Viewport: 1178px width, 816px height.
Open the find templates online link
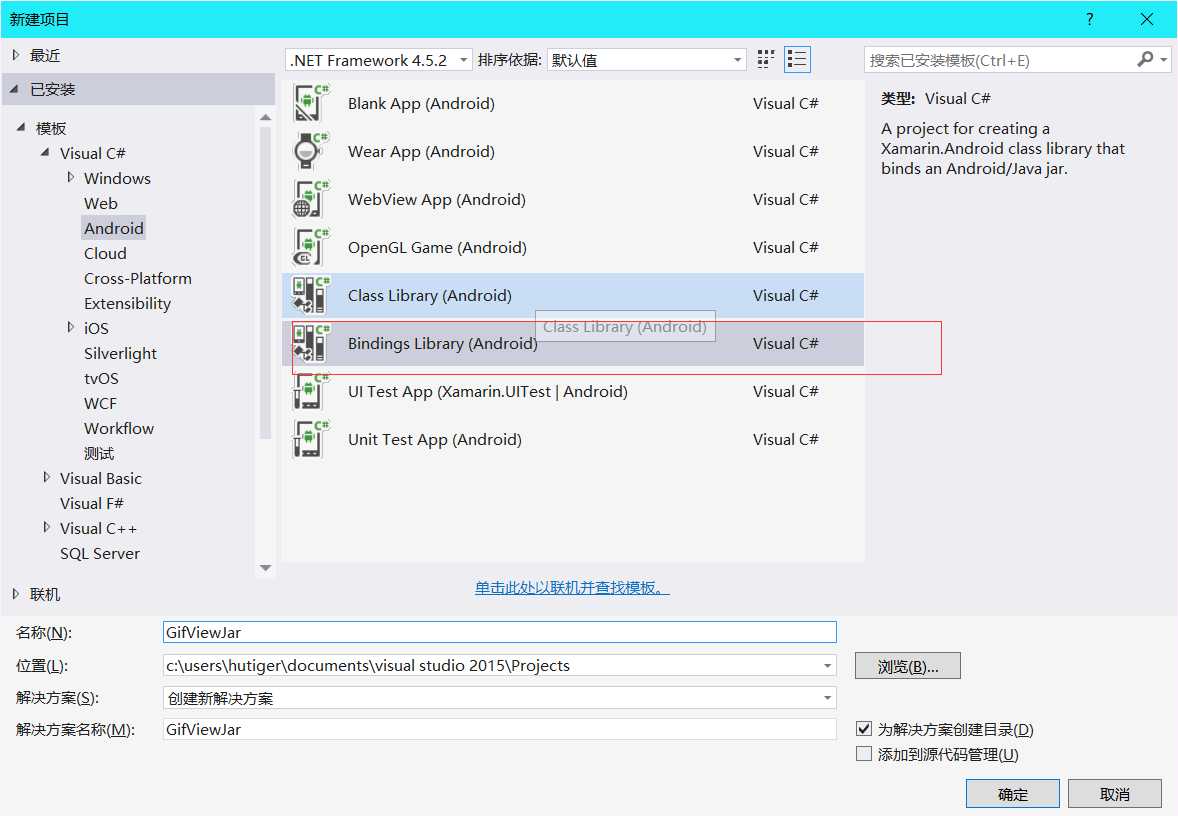pyautogui.click(x=572, y=588)
